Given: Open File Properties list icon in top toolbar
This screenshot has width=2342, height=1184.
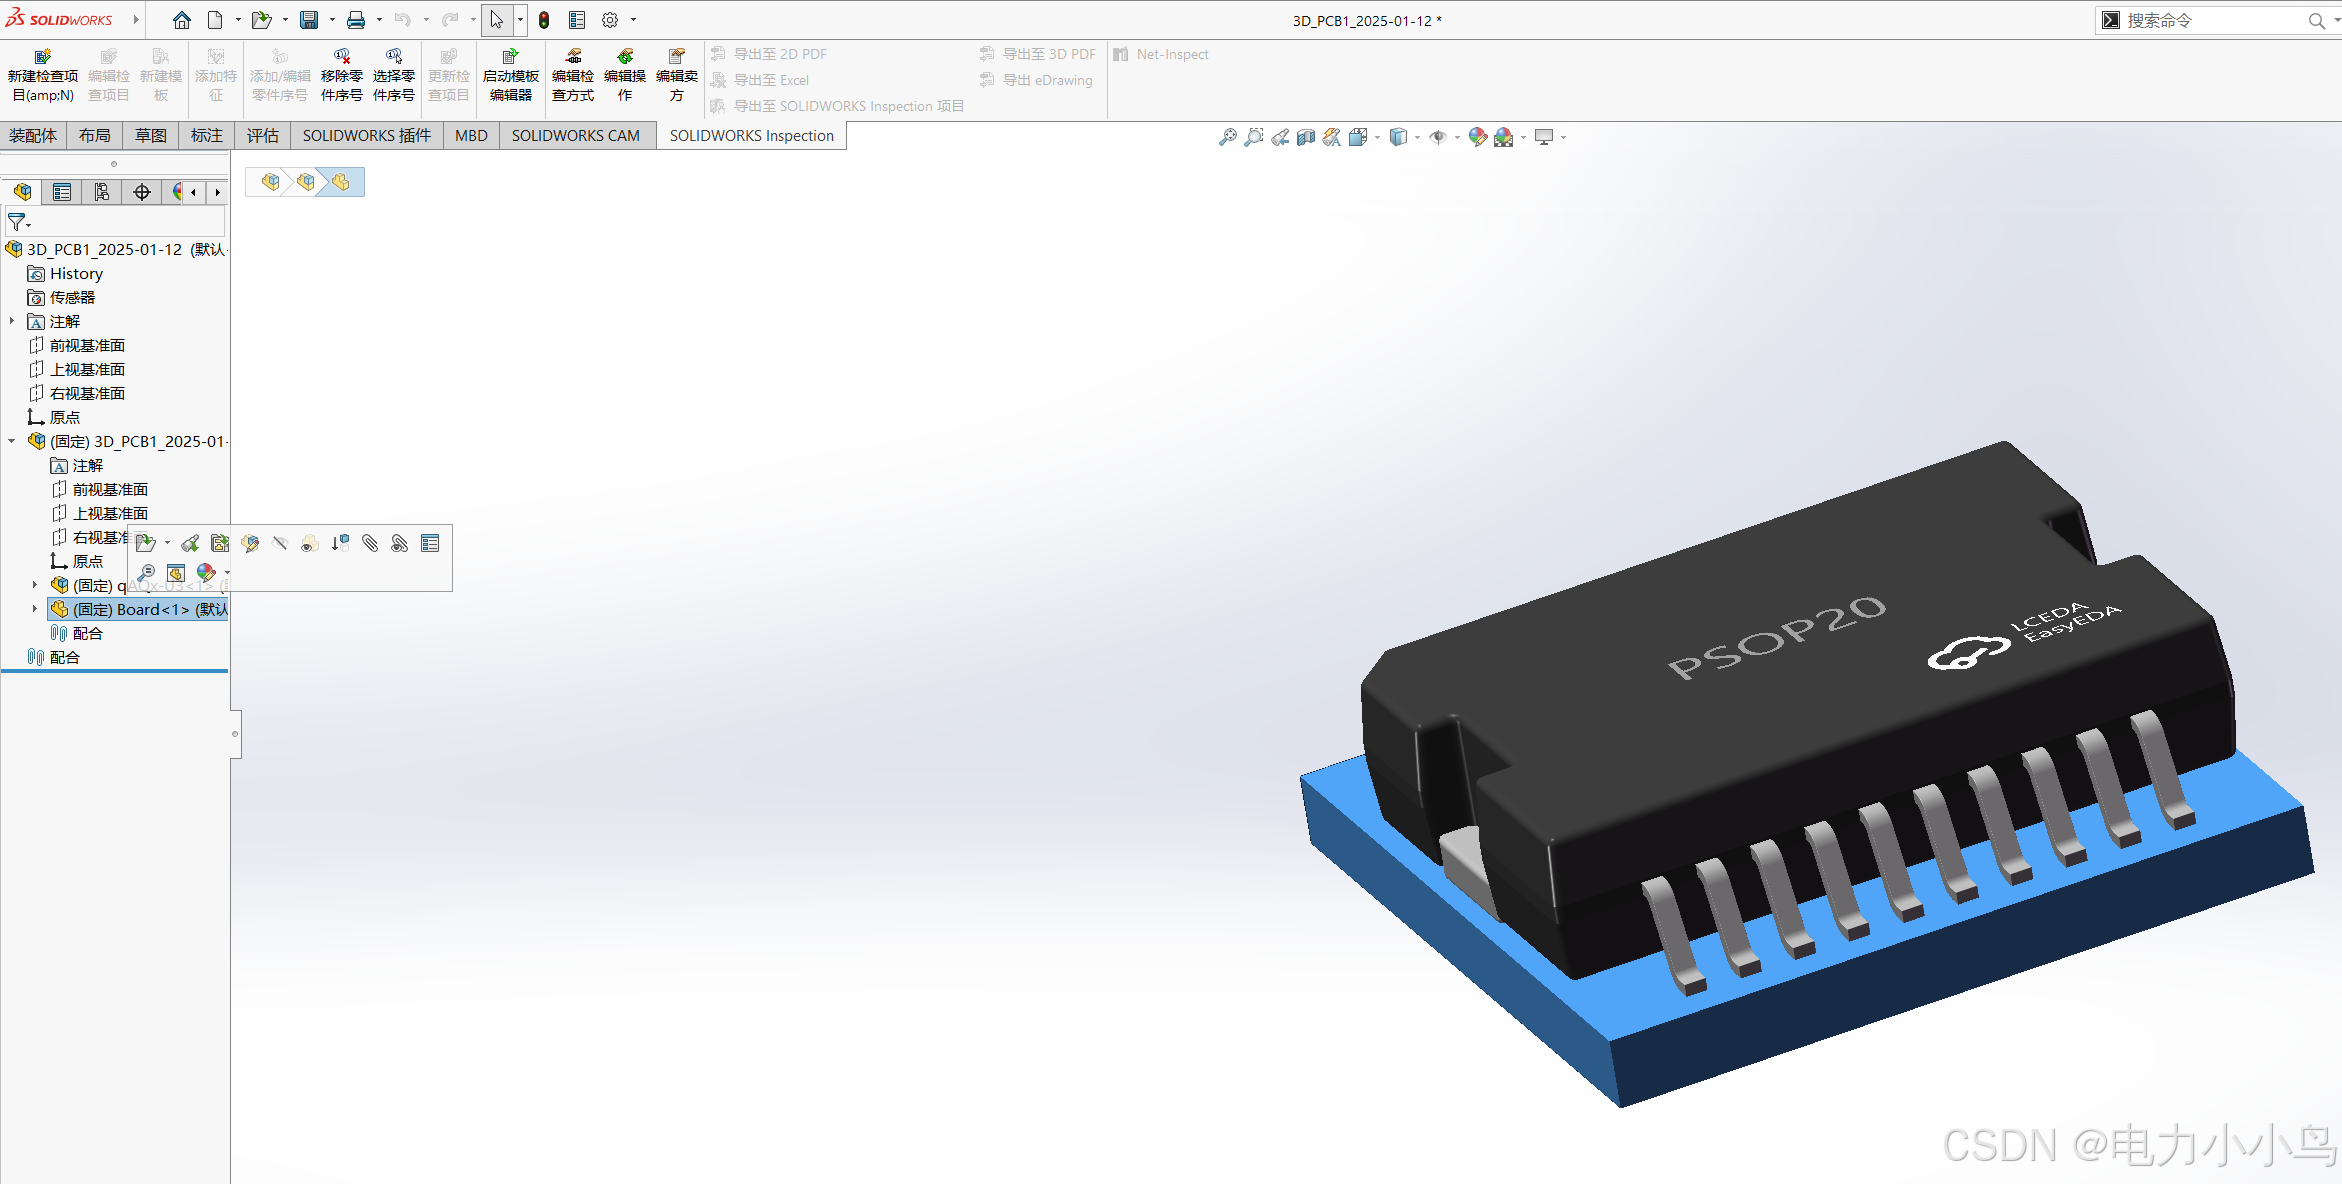Looking at the screenshot, I should (x=577, y=20).
